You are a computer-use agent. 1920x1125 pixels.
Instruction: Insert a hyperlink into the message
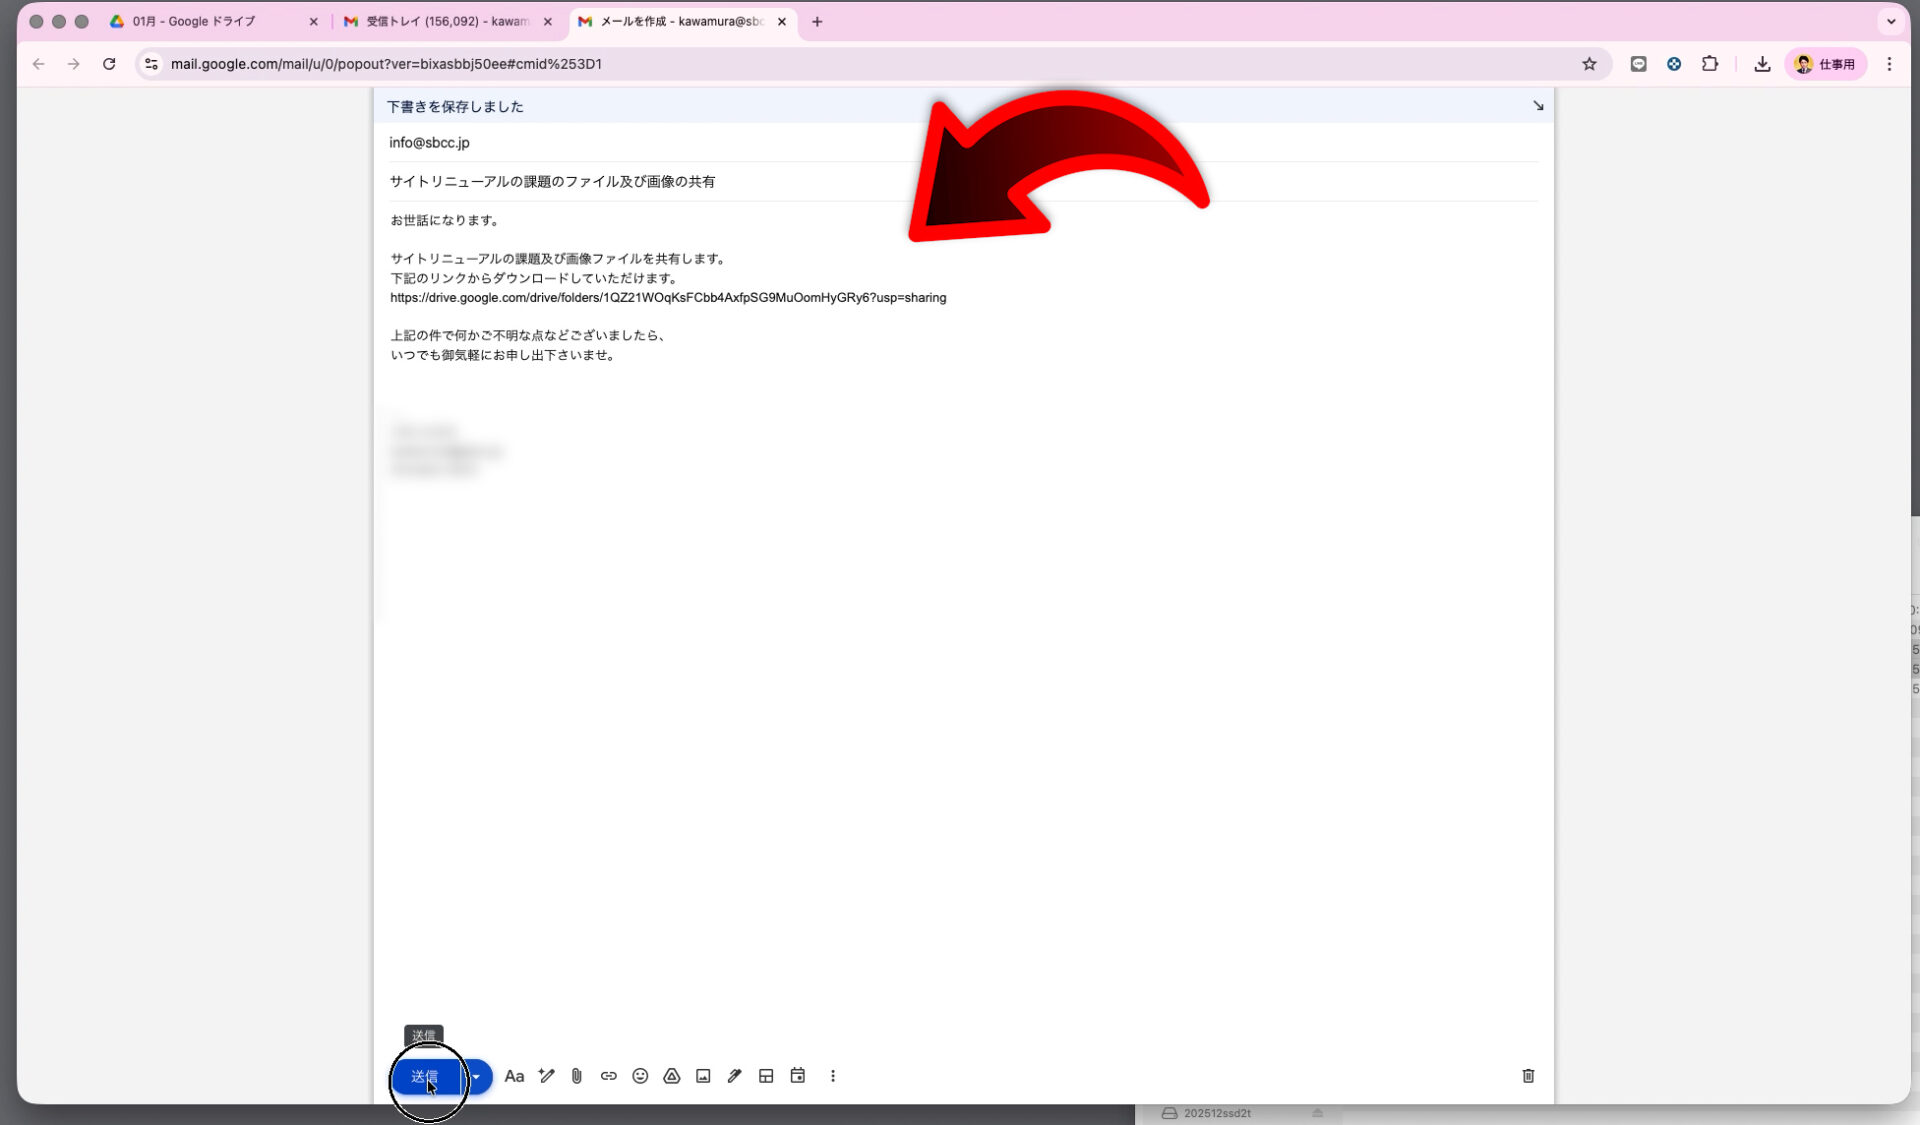tap(608, 1076)
